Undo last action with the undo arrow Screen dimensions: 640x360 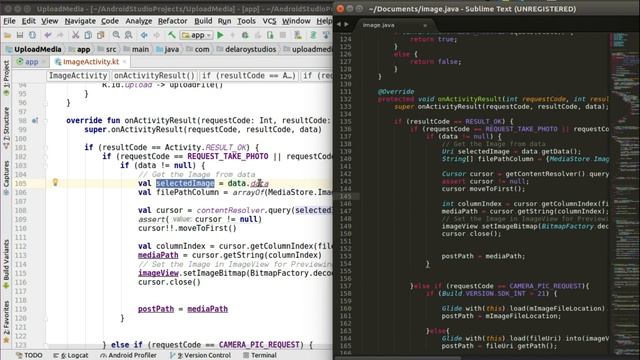pos(48,36)
